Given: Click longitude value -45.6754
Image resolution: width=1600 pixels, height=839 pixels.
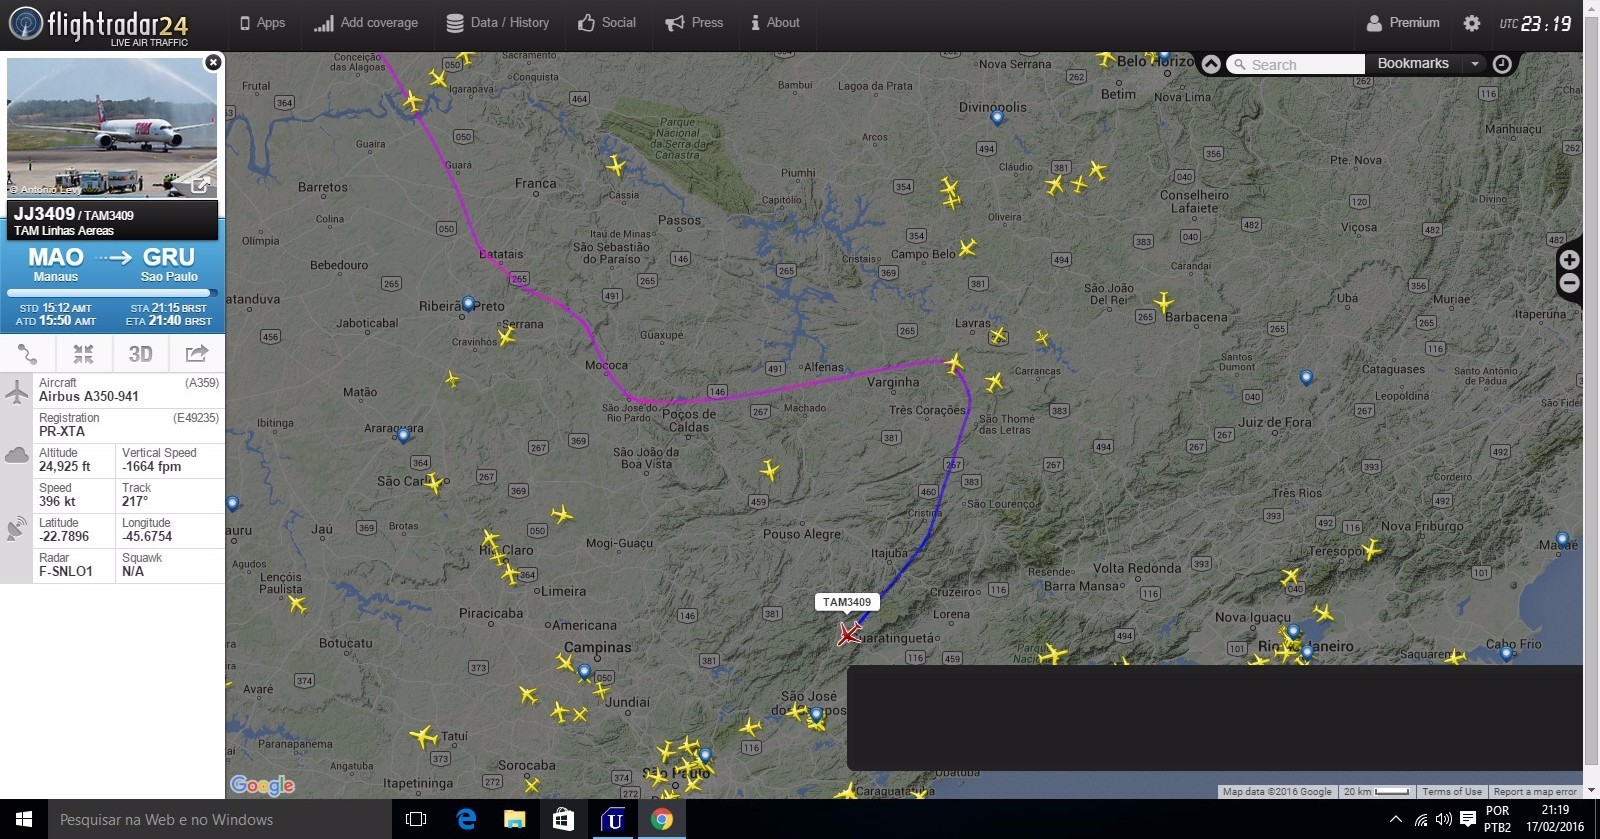Looking at the screenshot, I should (x=147, y=536).
